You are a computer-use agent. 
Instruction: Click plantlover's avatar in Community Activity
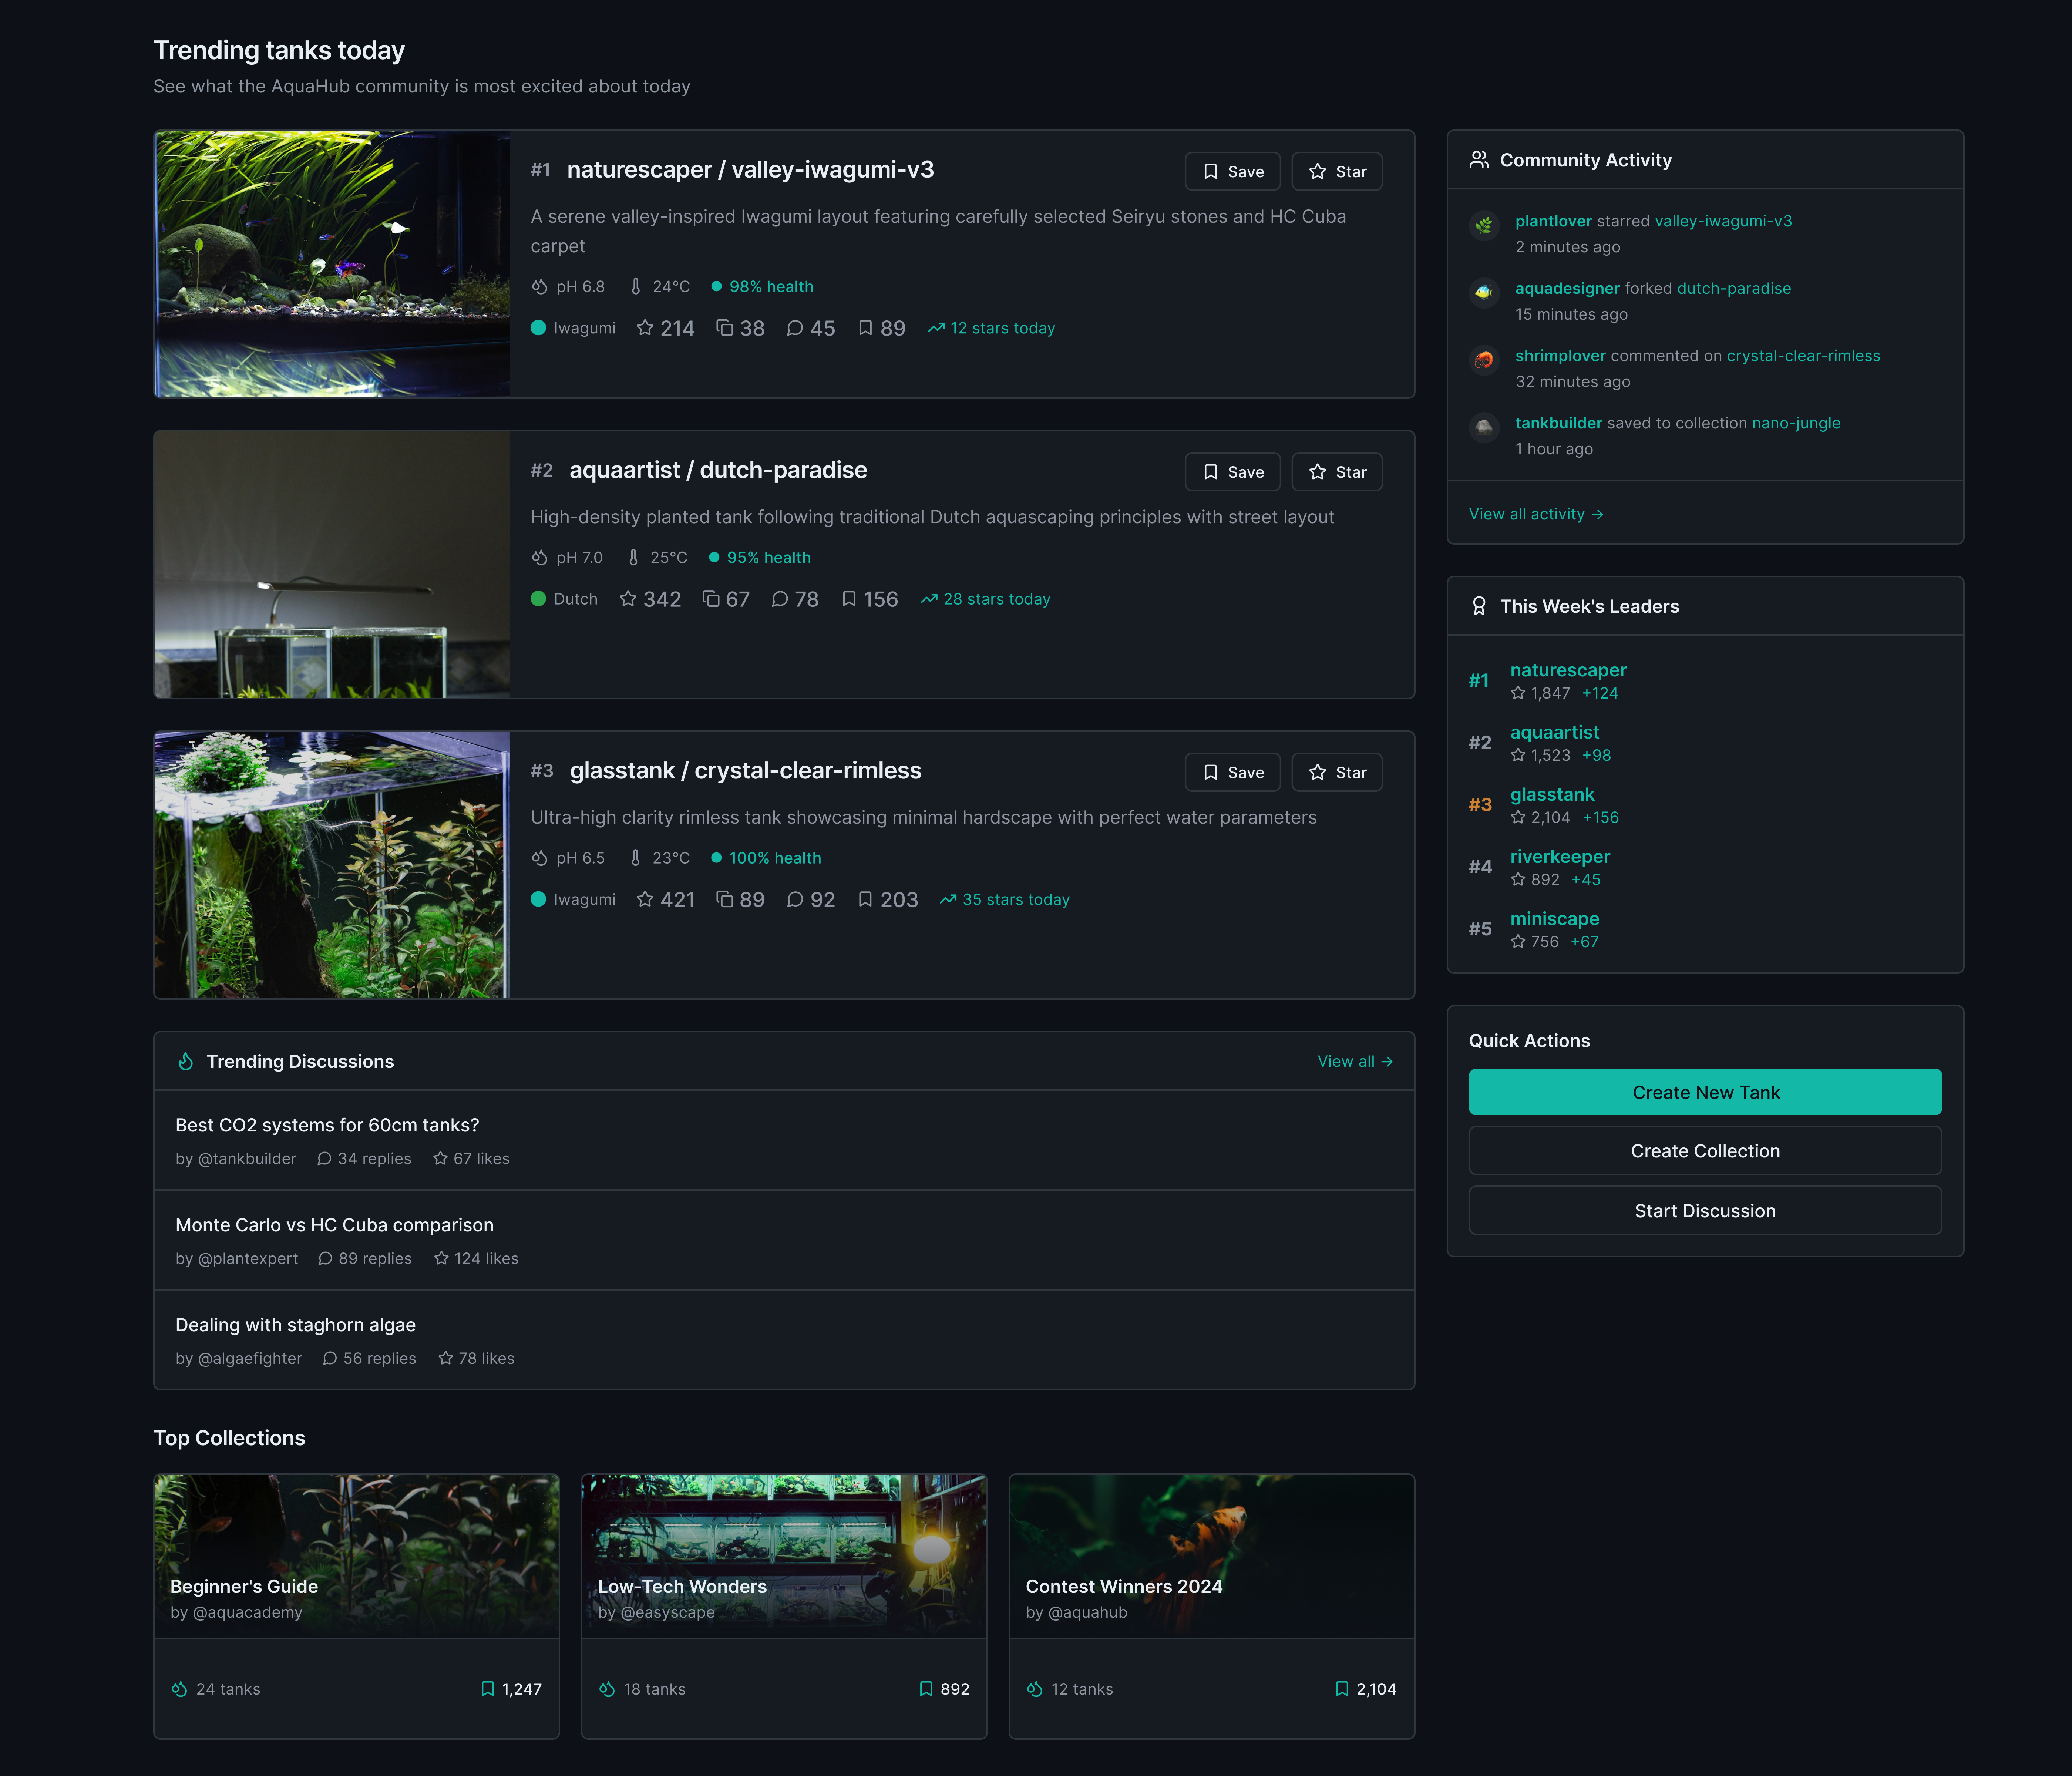pos(1484,226)
